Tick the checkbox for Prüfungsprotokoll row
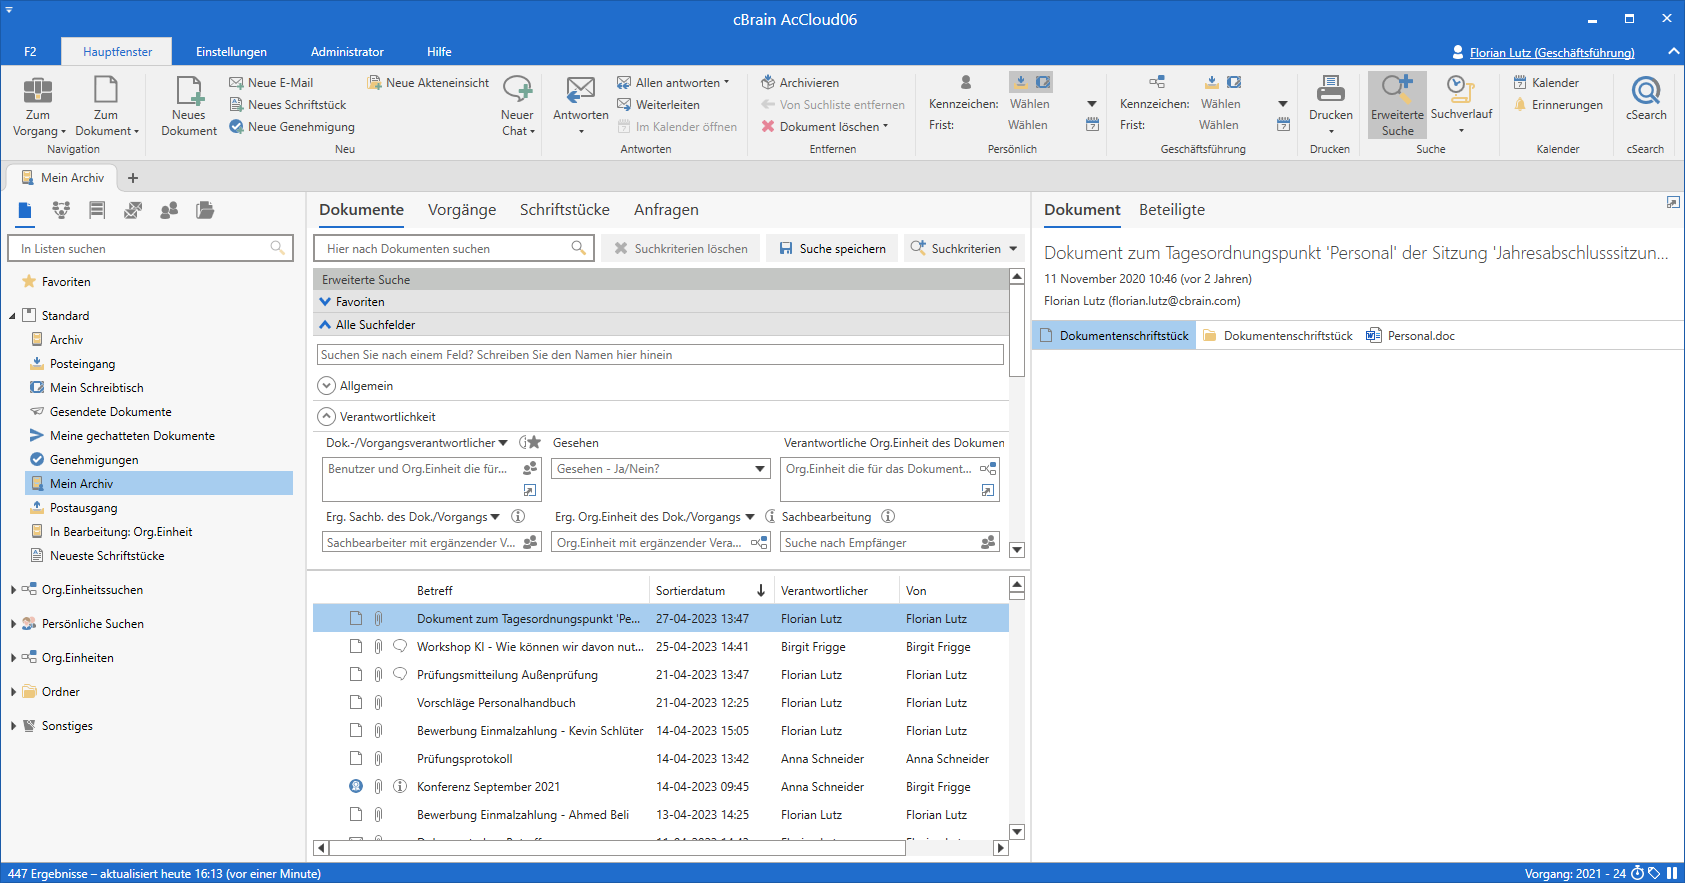This screenshot has width=1685, height=883. (x=356, y=759)
